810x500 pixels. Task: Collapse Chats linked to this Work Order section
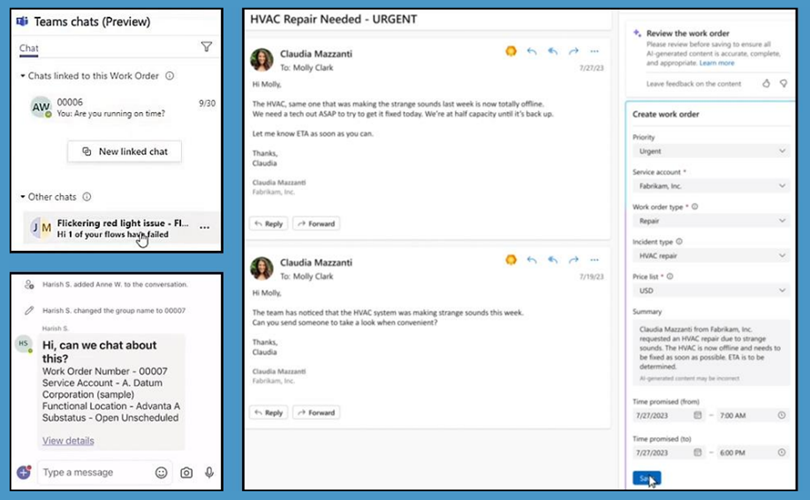click(23, 76)
